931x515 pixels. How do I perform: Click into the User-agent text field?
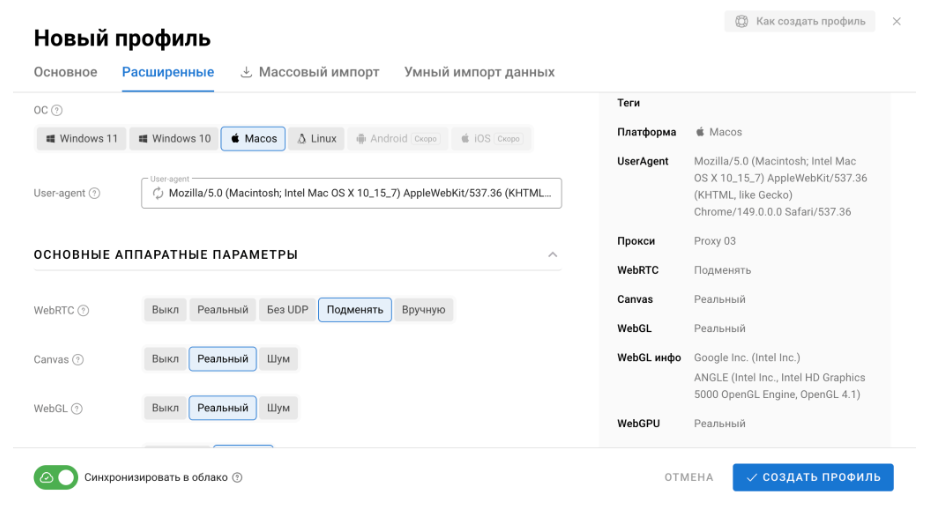tap(352, 193)
